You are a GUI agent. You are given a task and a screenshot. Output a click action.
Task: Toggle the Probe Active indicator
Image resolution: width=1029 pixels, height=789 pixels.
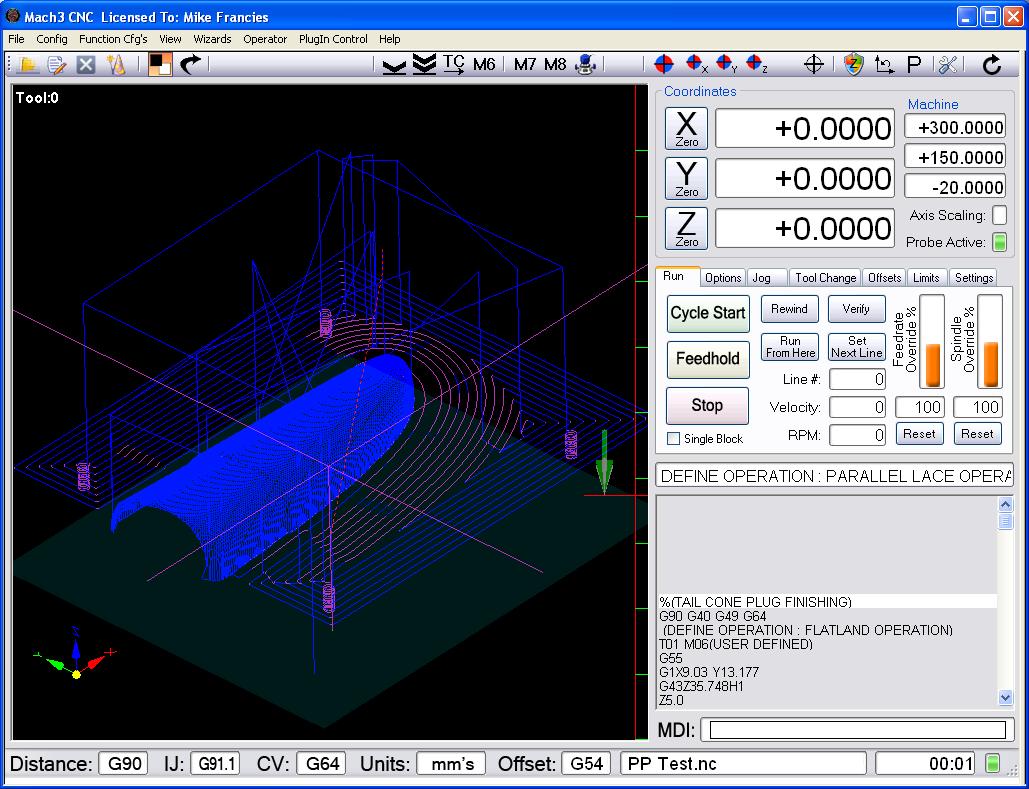pos(998,242)
